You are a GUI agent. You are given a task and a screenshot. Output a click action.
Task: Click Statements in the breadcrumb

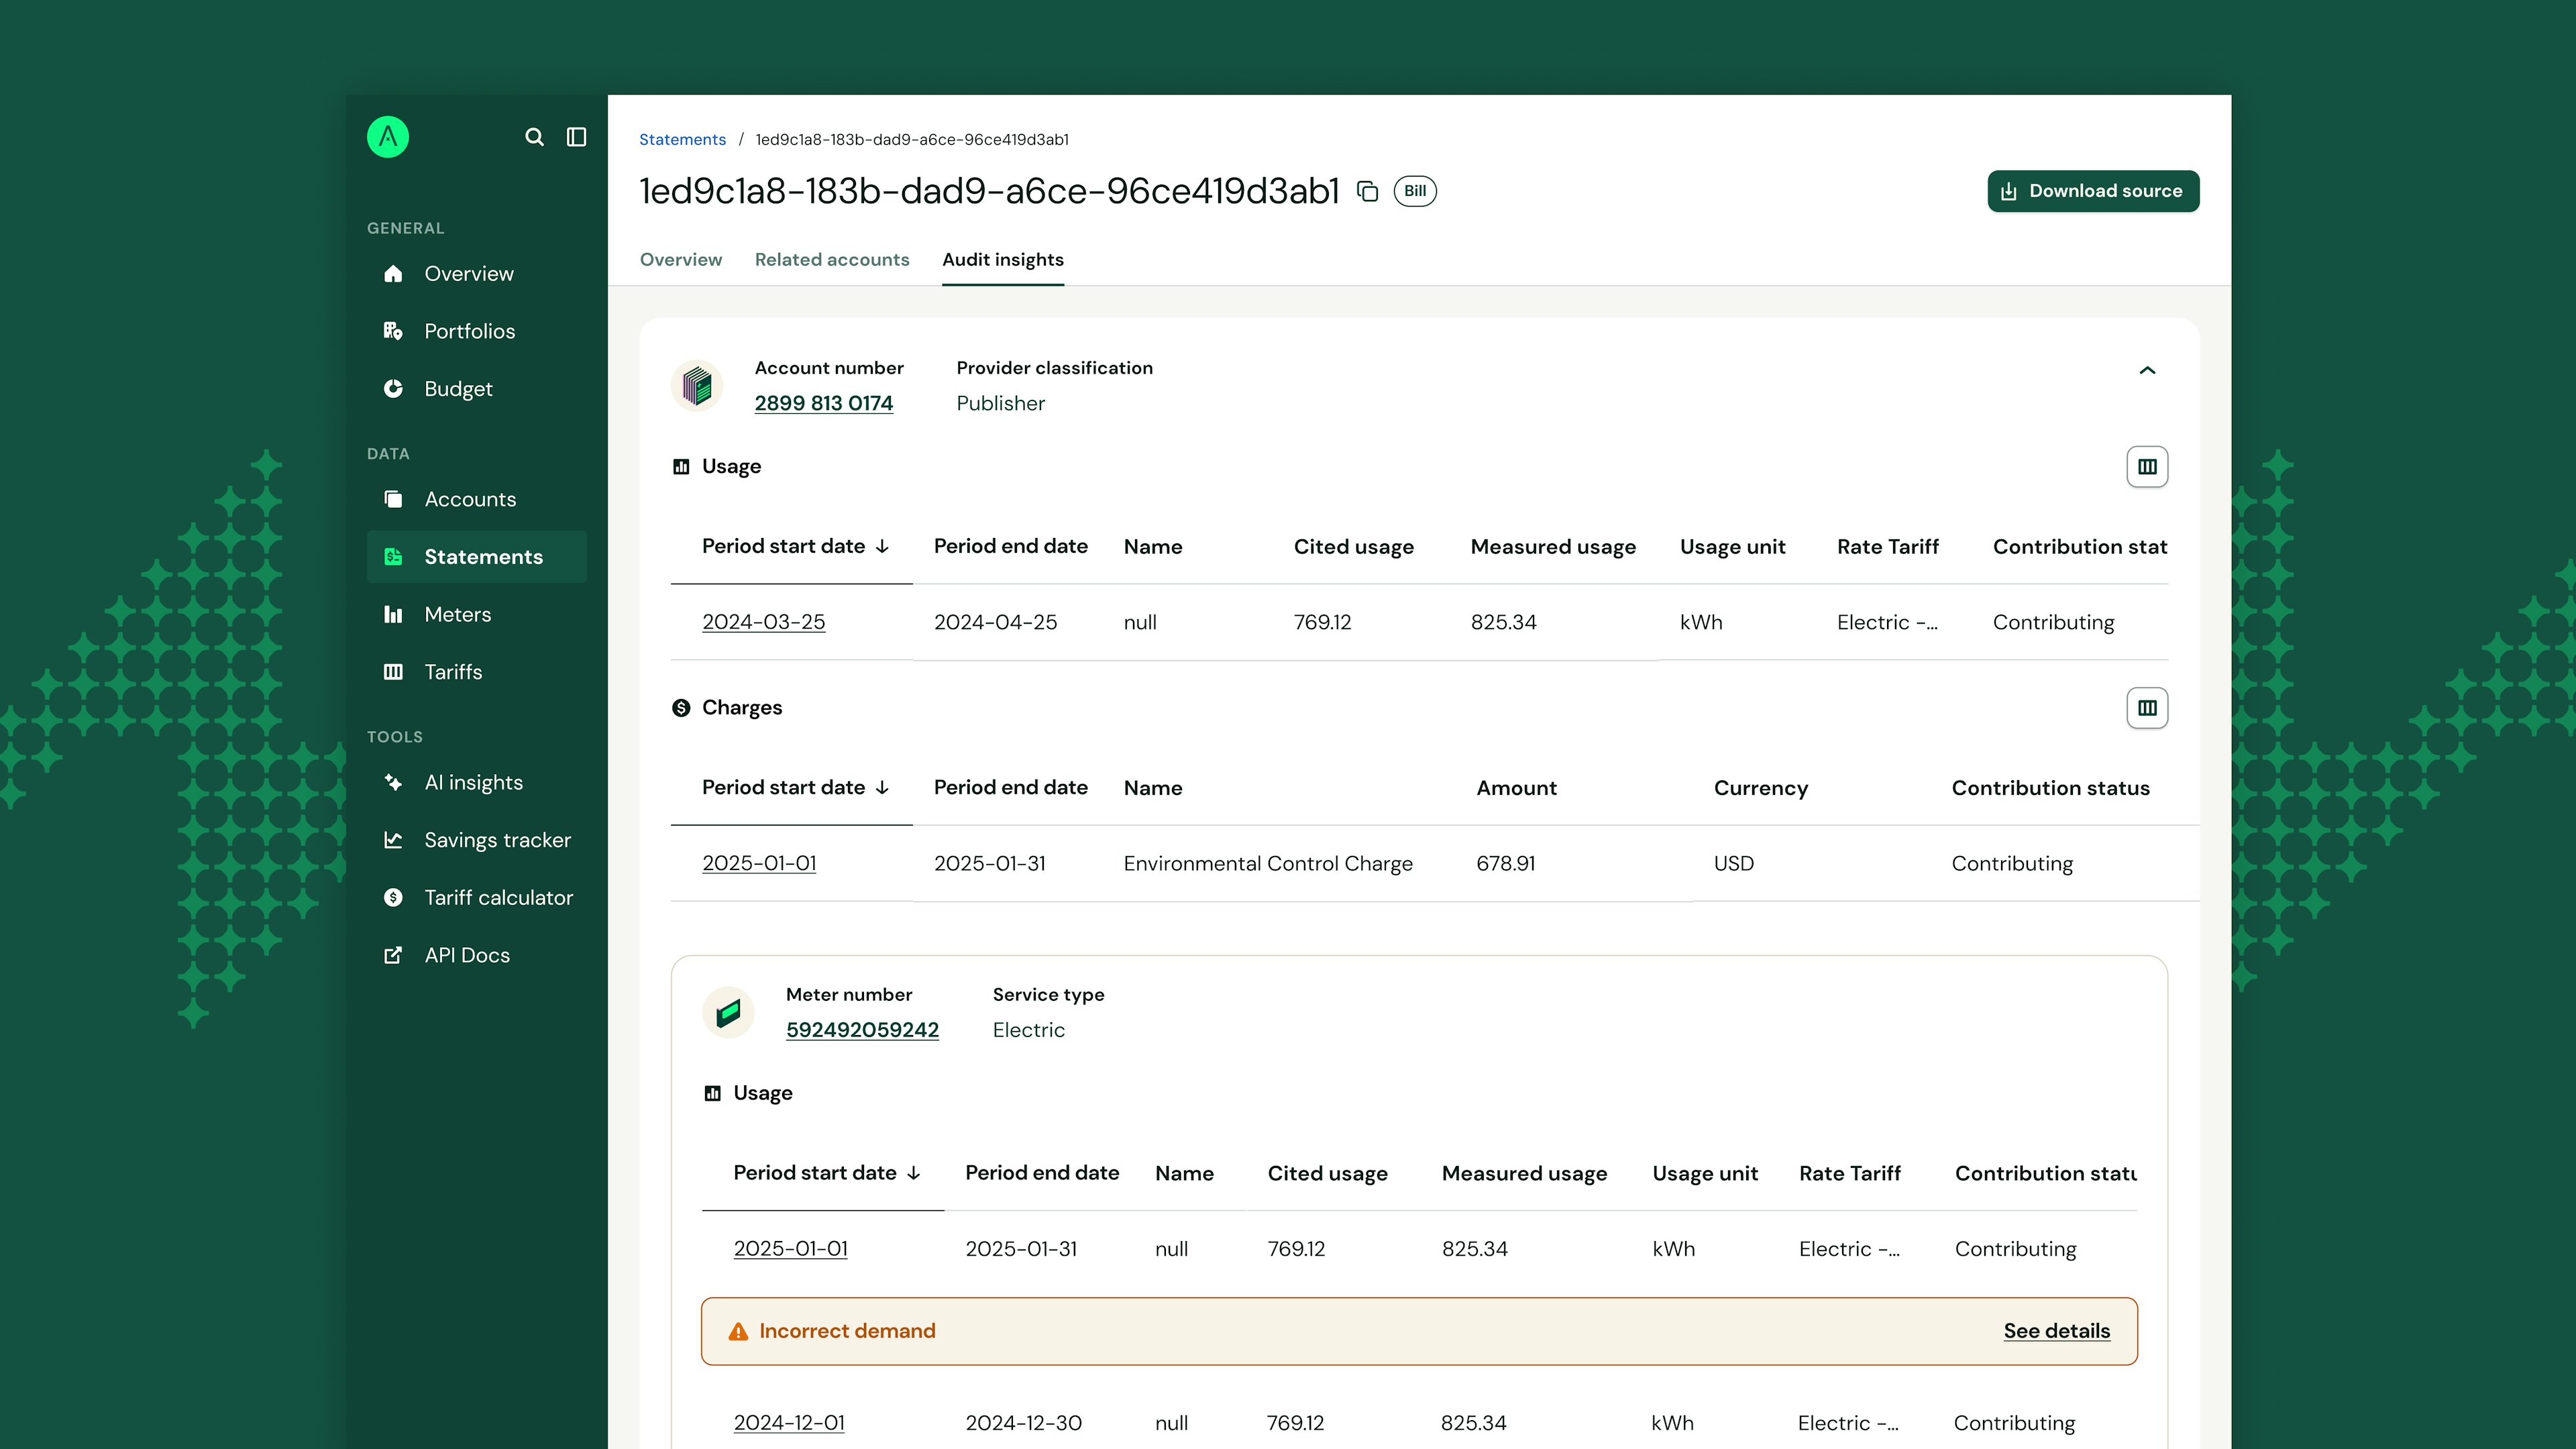pyautogui.click(x=682, y=140)
